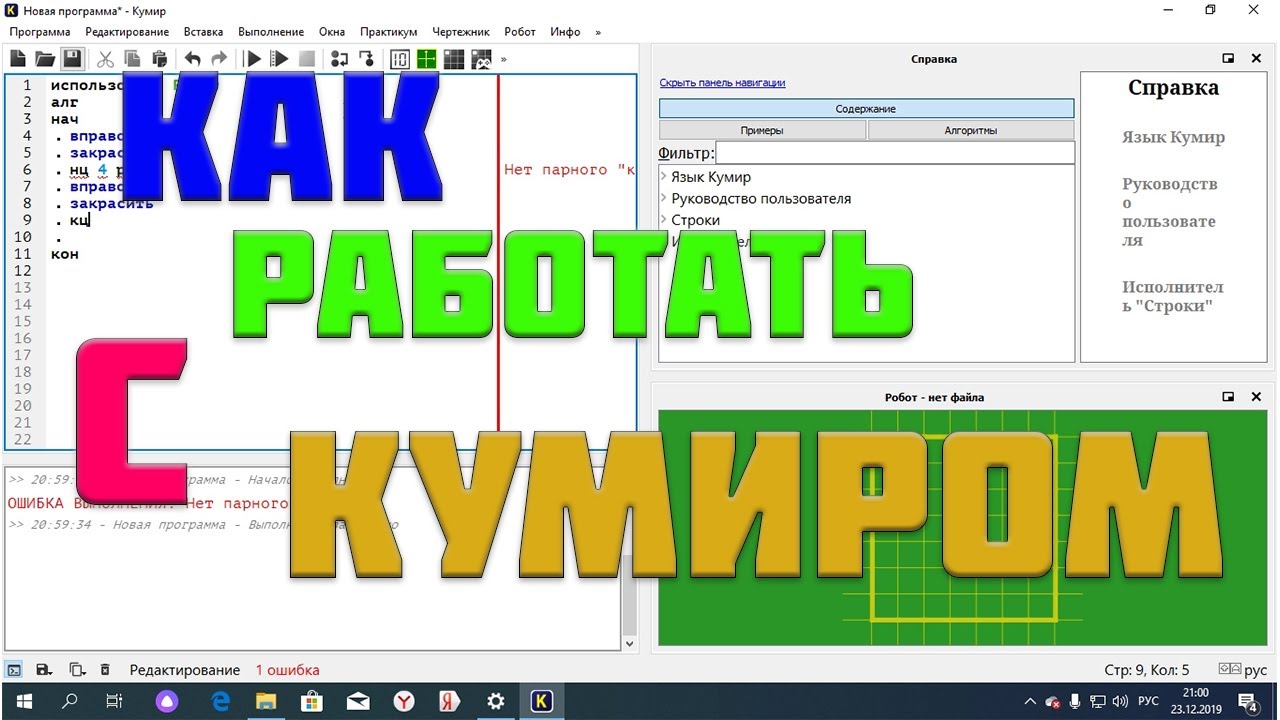Close the Справка panel
This screenshot has width=1280, height=720.
pyautogui.click(x=1257, y=59)
